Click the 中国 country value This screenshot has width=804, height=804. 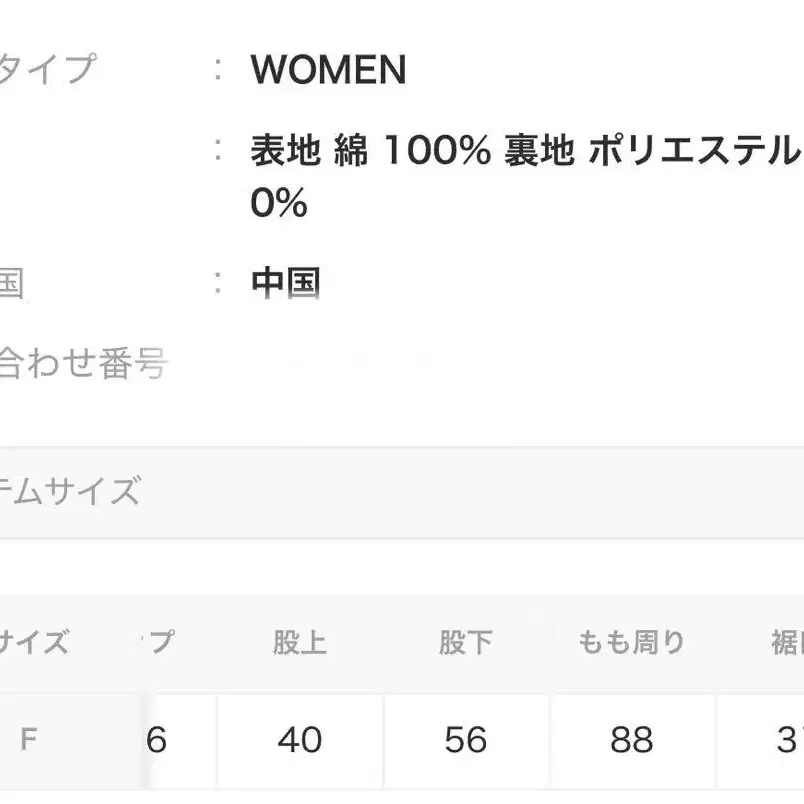[285, 283]
